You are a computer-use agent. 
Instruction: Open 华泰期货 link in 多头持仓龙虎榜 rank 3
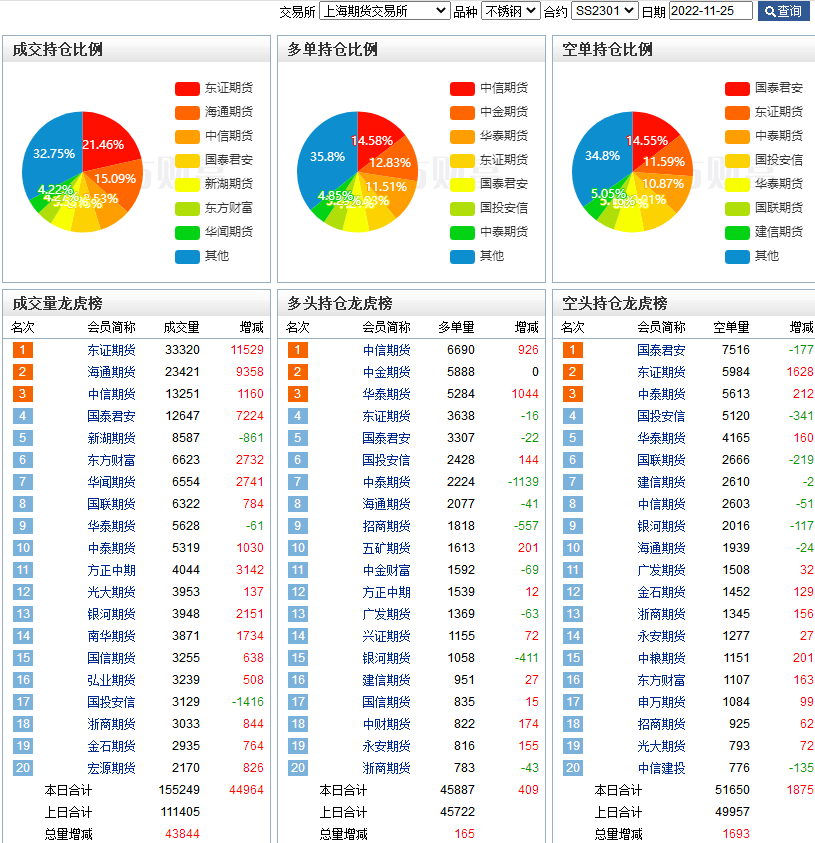(x=387, y=394)
